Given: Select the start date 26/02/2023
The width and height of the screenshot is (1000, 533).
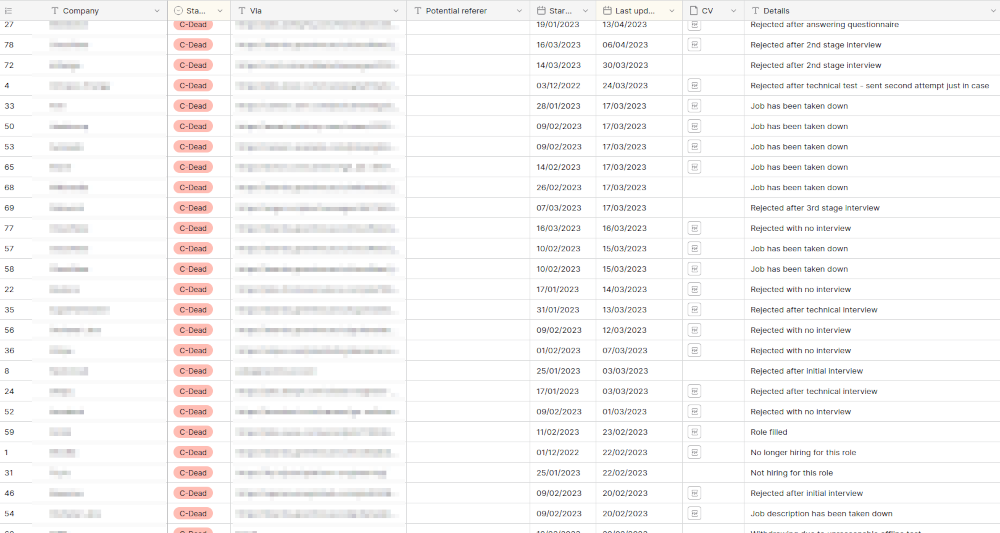Looking at the screenshot, I should pos(558,187).
